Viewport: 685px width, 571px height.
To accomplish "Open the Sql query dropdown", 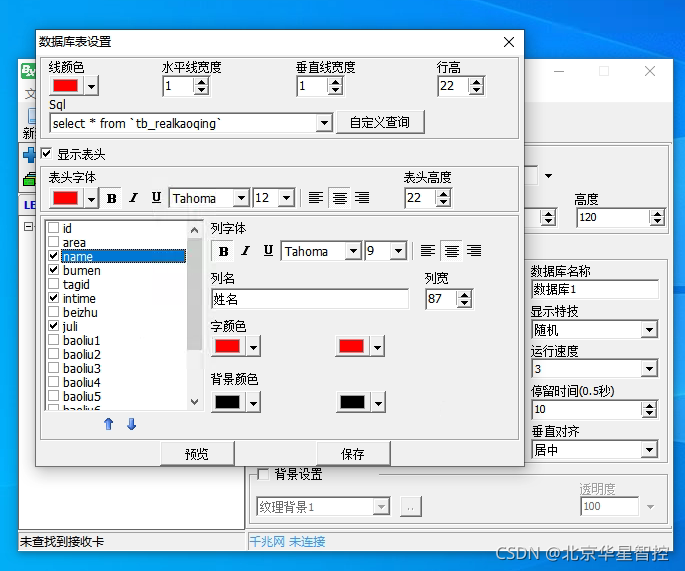I will point(324,123).
